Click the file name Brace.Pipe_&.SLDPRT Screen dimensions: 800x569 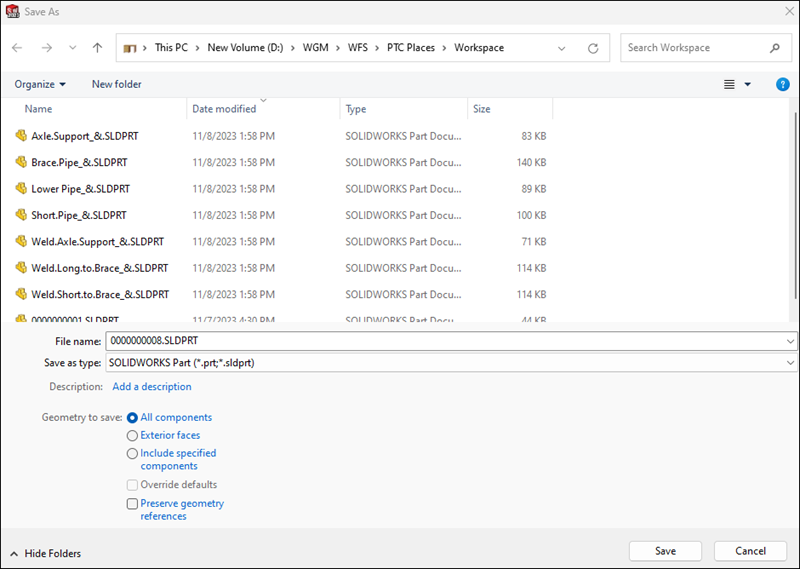pyautogui.click(x=79, y=163)
